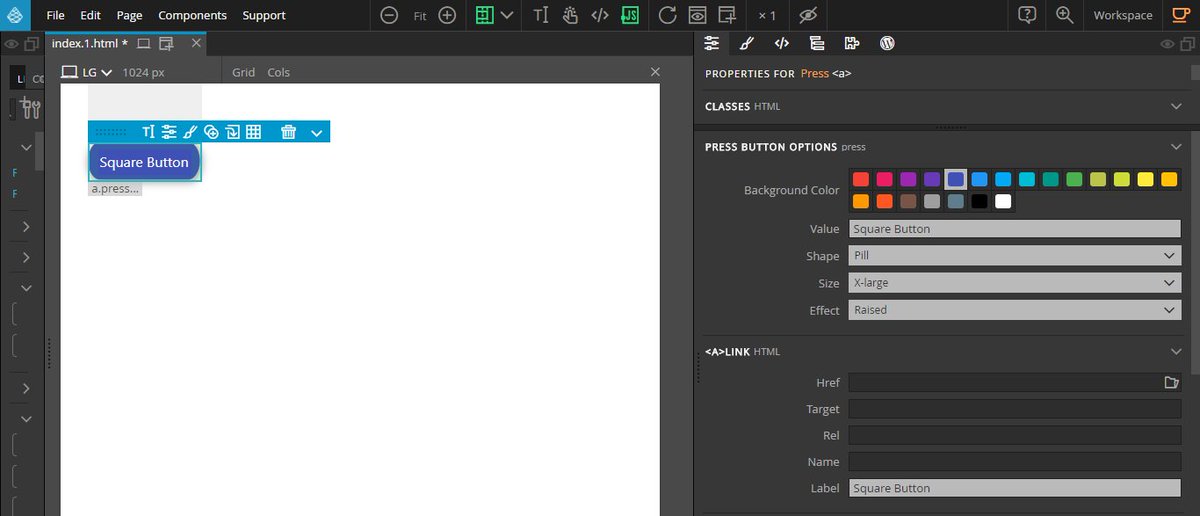The height and width of the screenshot is (516, 1200).
Task: Open the File menu
Action: (x=55, y=15)
